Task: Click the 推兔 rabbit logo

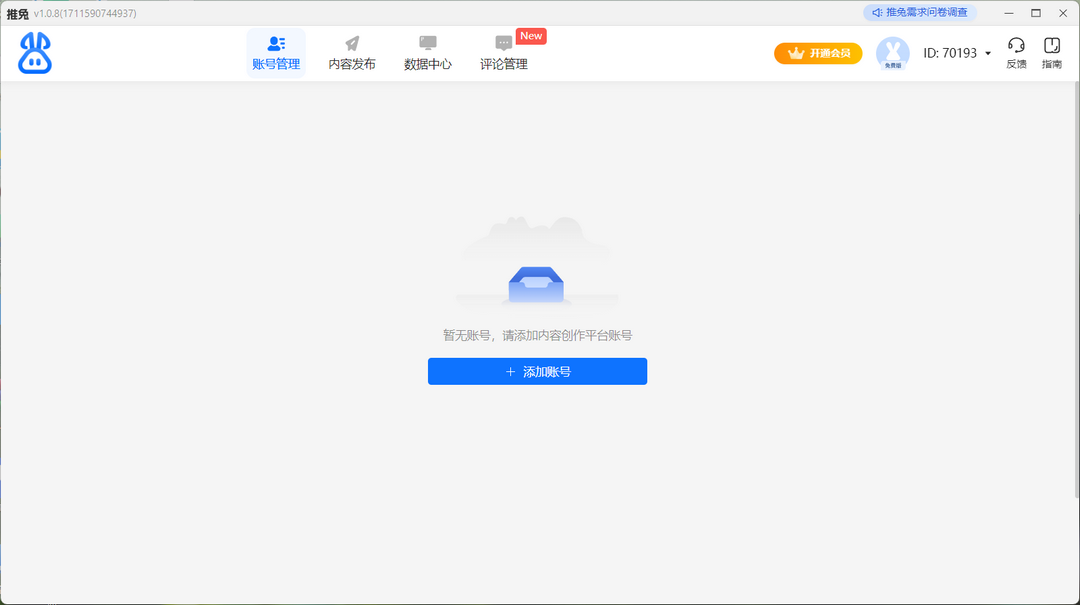Action: (x=33, y=52)
